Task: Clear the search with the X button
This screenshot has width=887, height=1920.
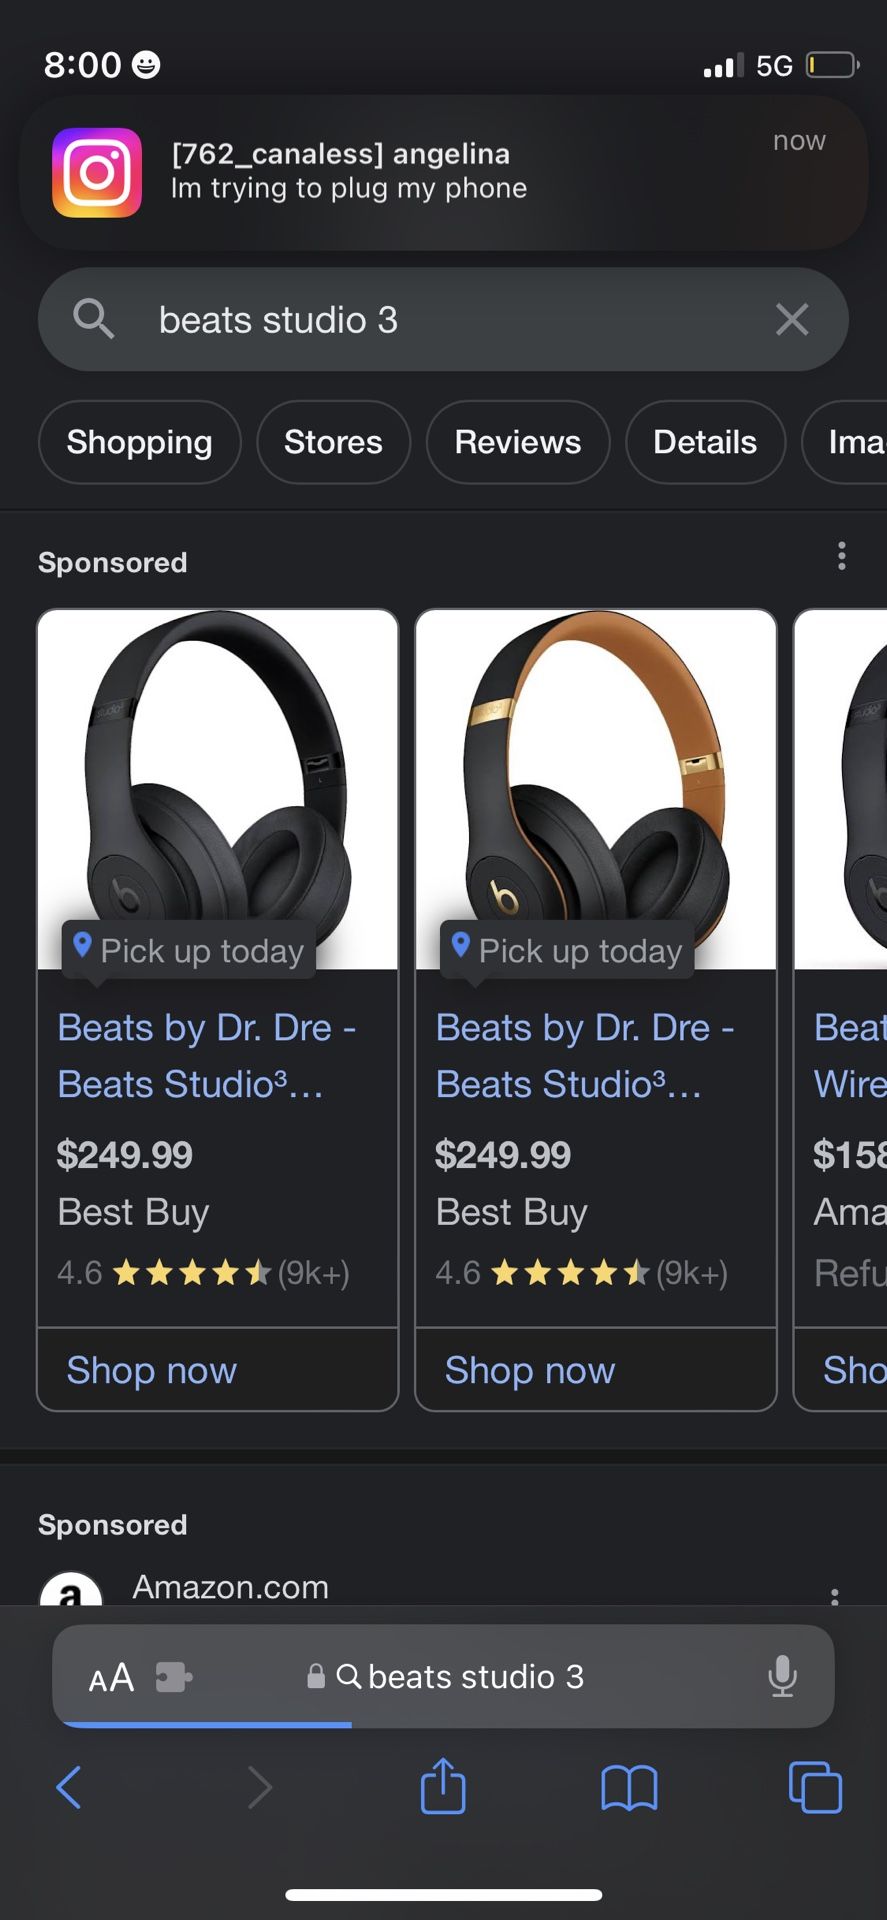Action: click(792, 319)
